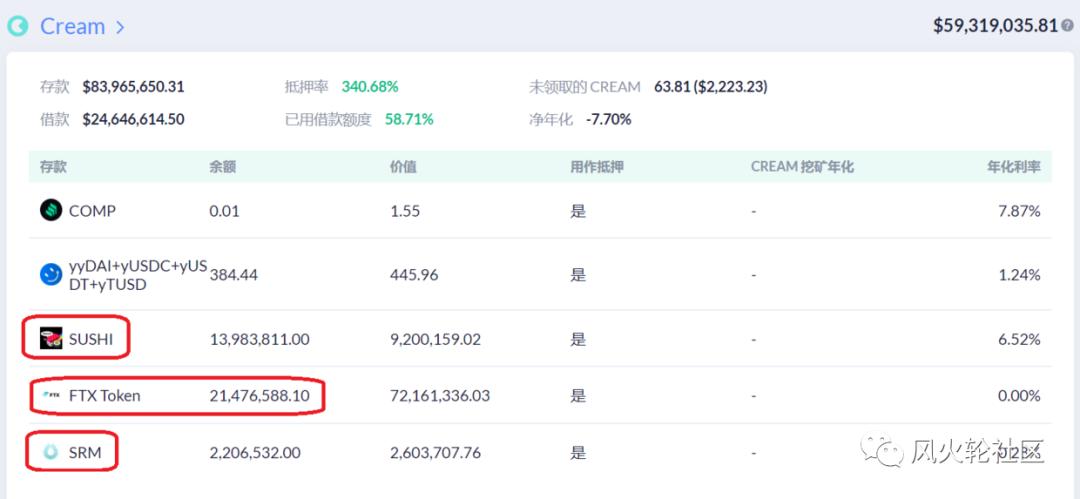Select COMP interest rate 7.87%

(1019, 211)
